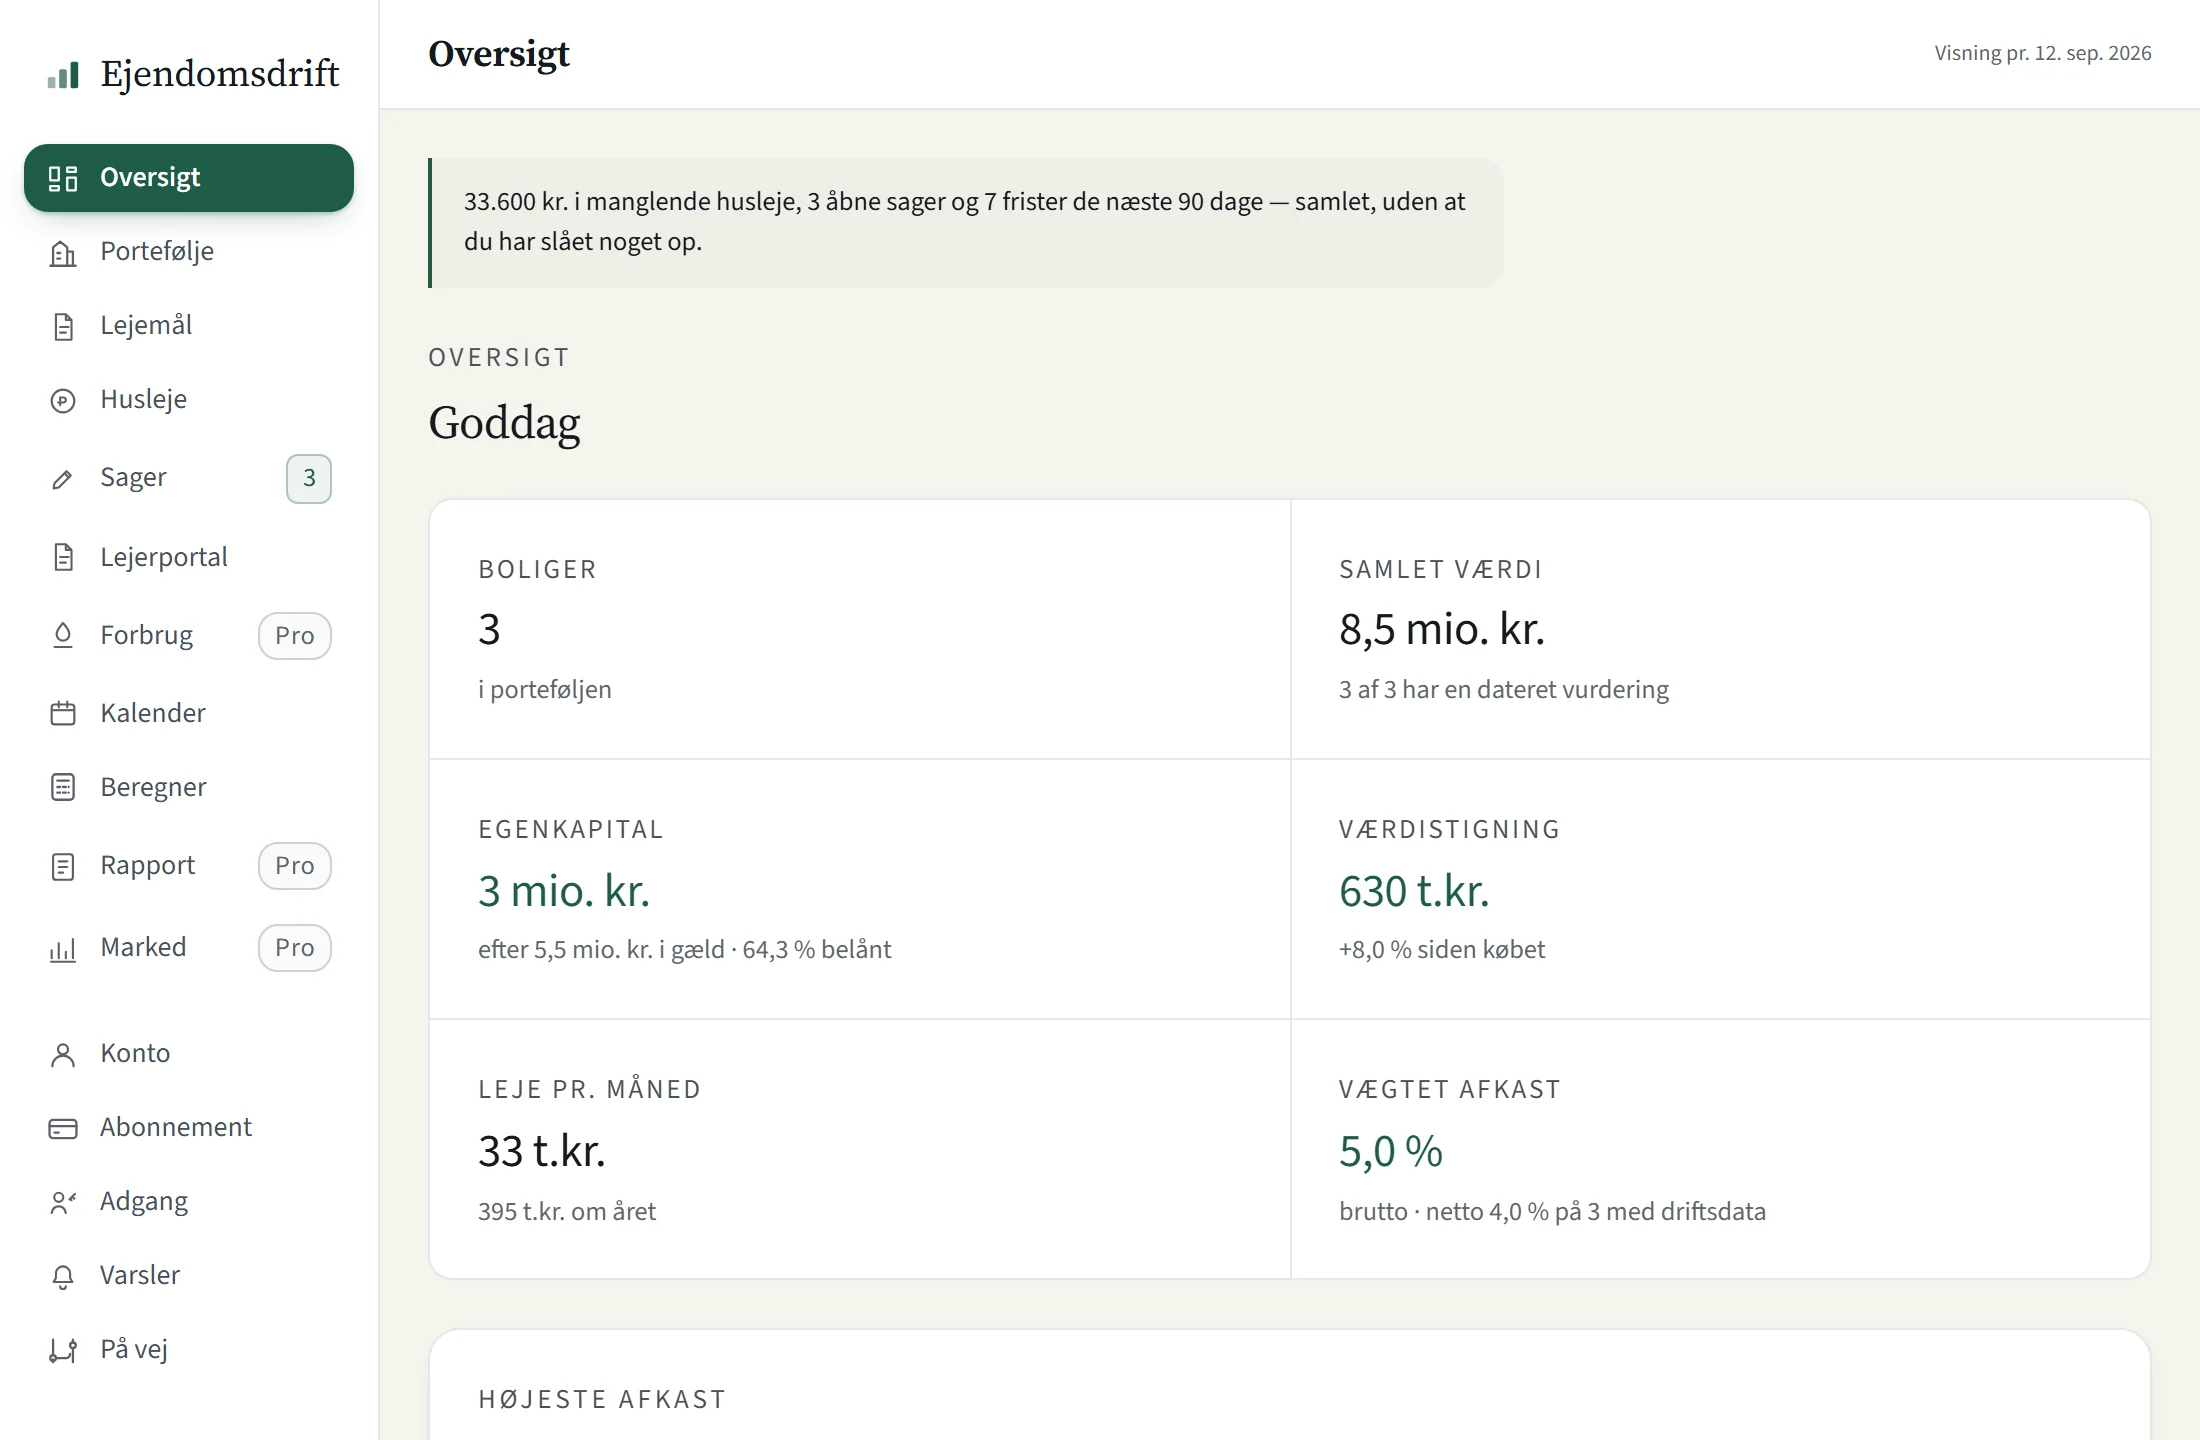Click the Adgang user access icon
This screenshot has width=2200, height=1440.
coord(63,1202)
